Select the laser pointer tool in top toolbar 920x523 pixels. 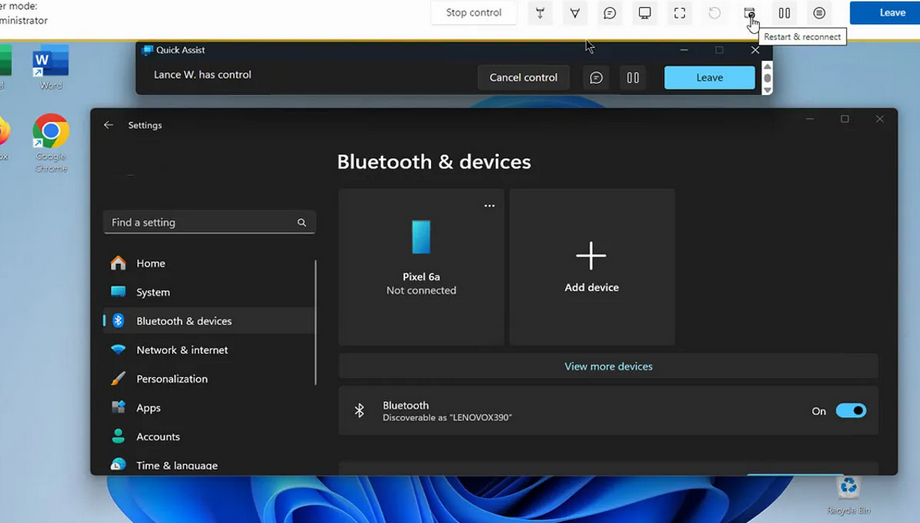pos(540,13)
